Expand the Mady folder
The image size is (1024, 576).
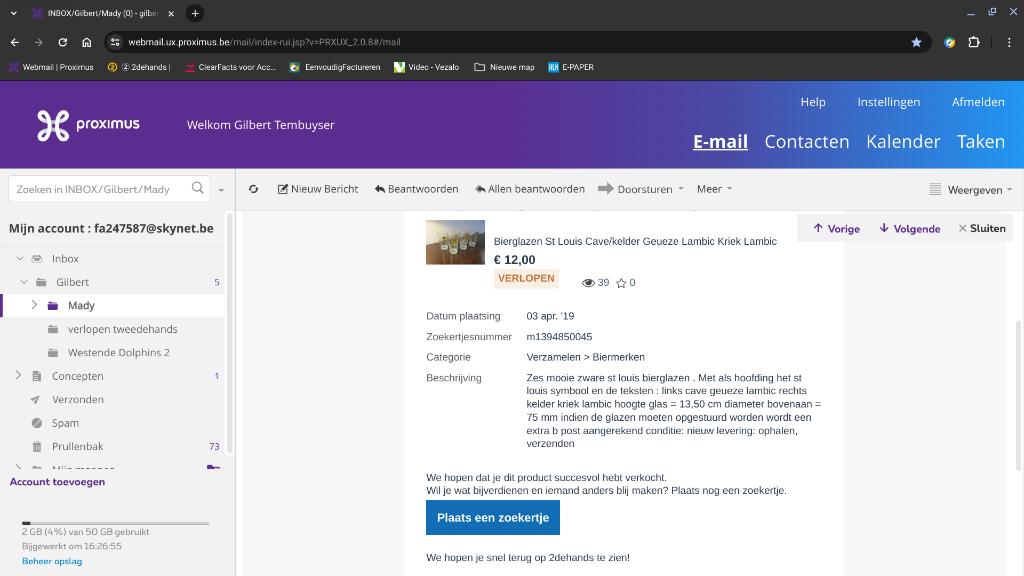point(34,305)
